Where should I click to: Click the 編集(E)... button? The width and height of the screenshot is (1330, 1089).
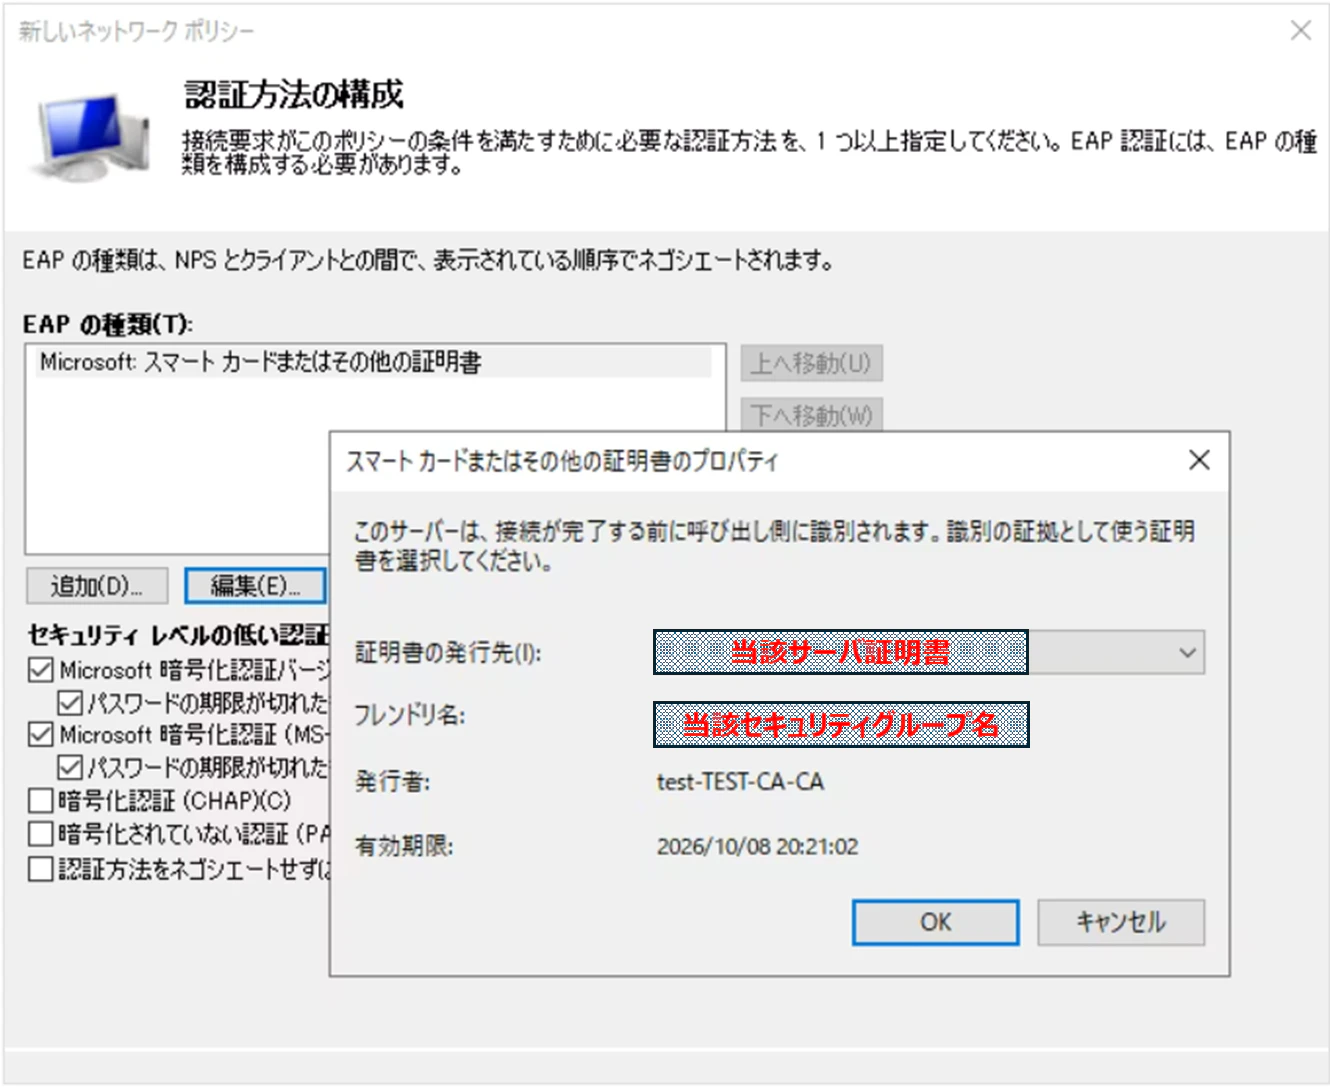click(x=255, y=586)
